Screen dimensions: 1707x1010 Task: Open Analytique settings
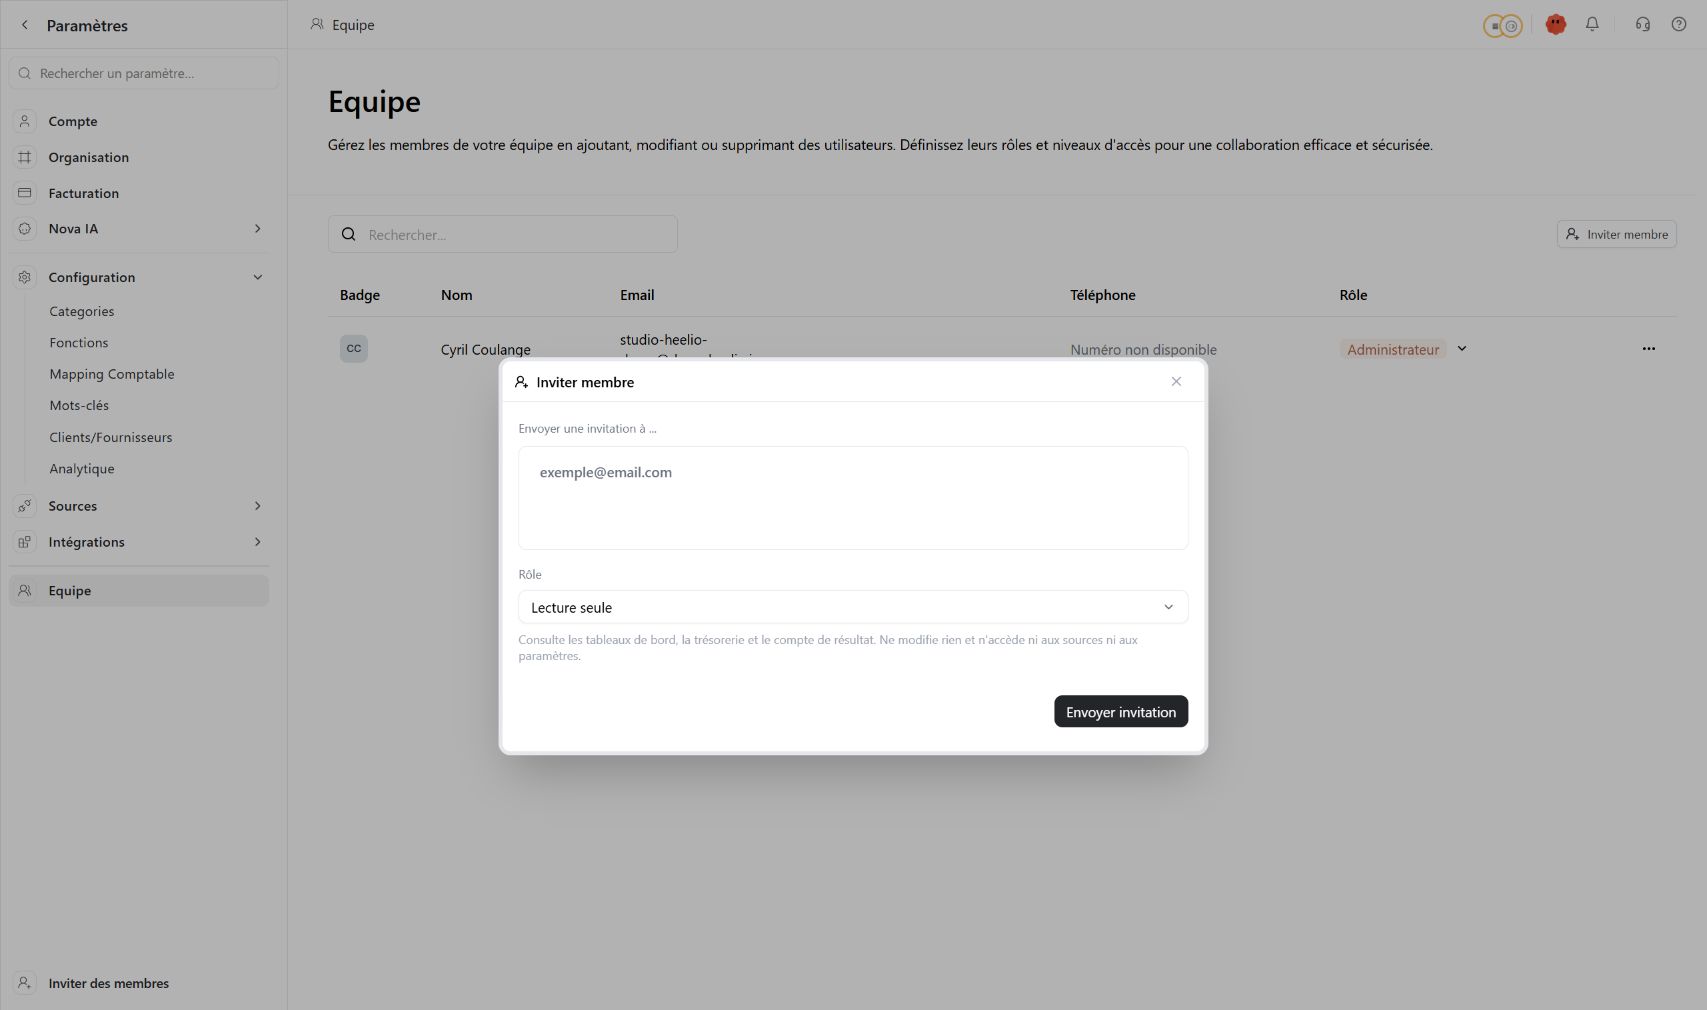(82, 469)
